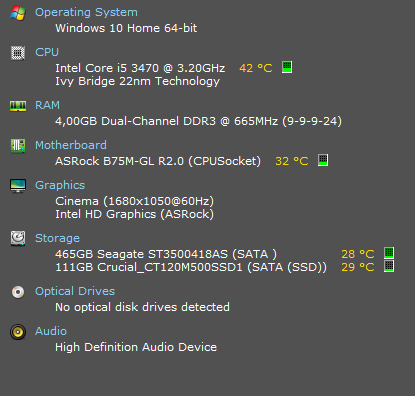Click the Storage hard drive icon
This screenshot has height=396, width=415.
point(18,239)
